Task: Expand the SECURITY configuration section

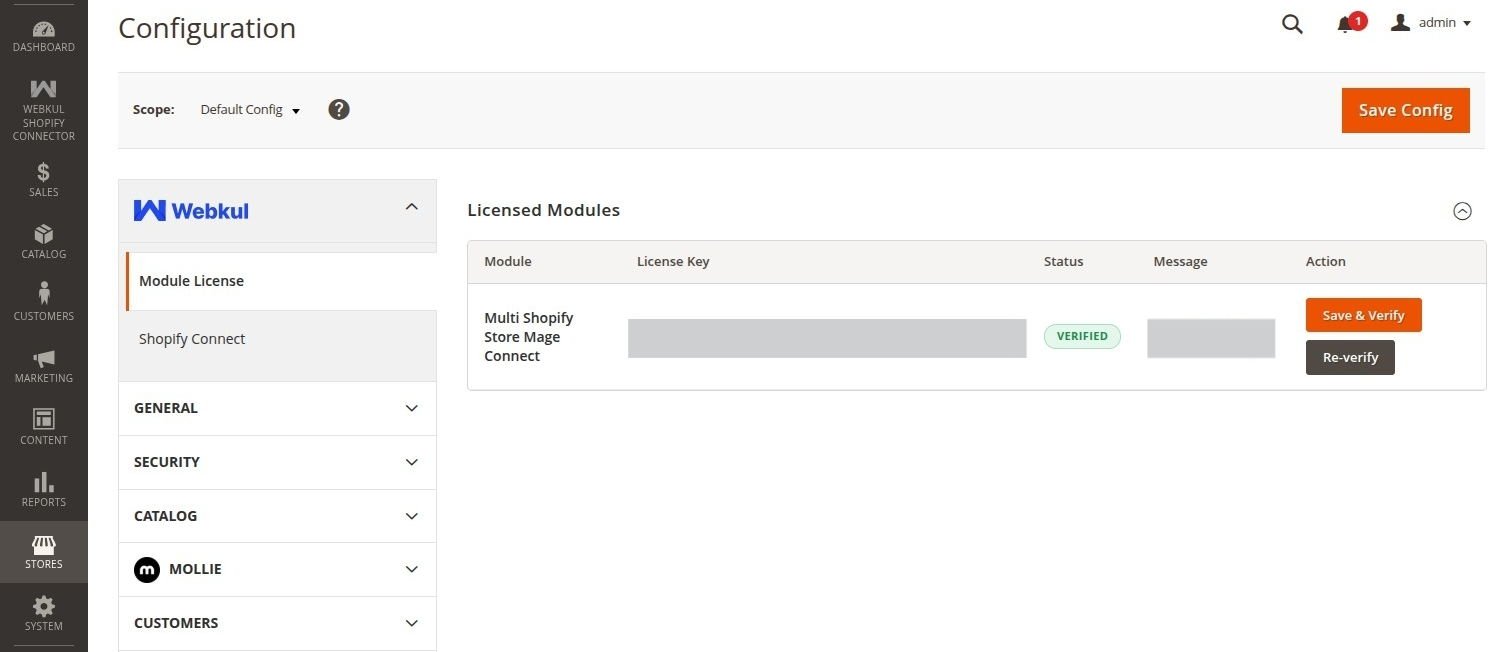Action: pyautogui.click(x=277, y=462)
